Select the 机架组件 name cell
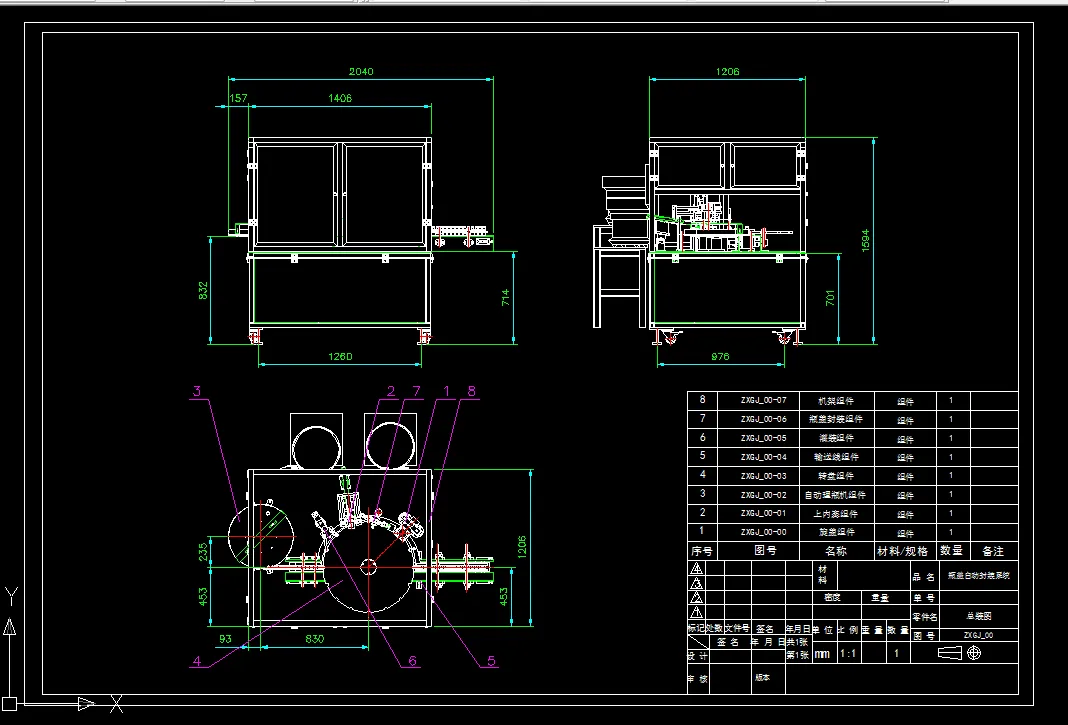Image resolution: width=1068 pixels, height=725 pixels. [836, 401]
